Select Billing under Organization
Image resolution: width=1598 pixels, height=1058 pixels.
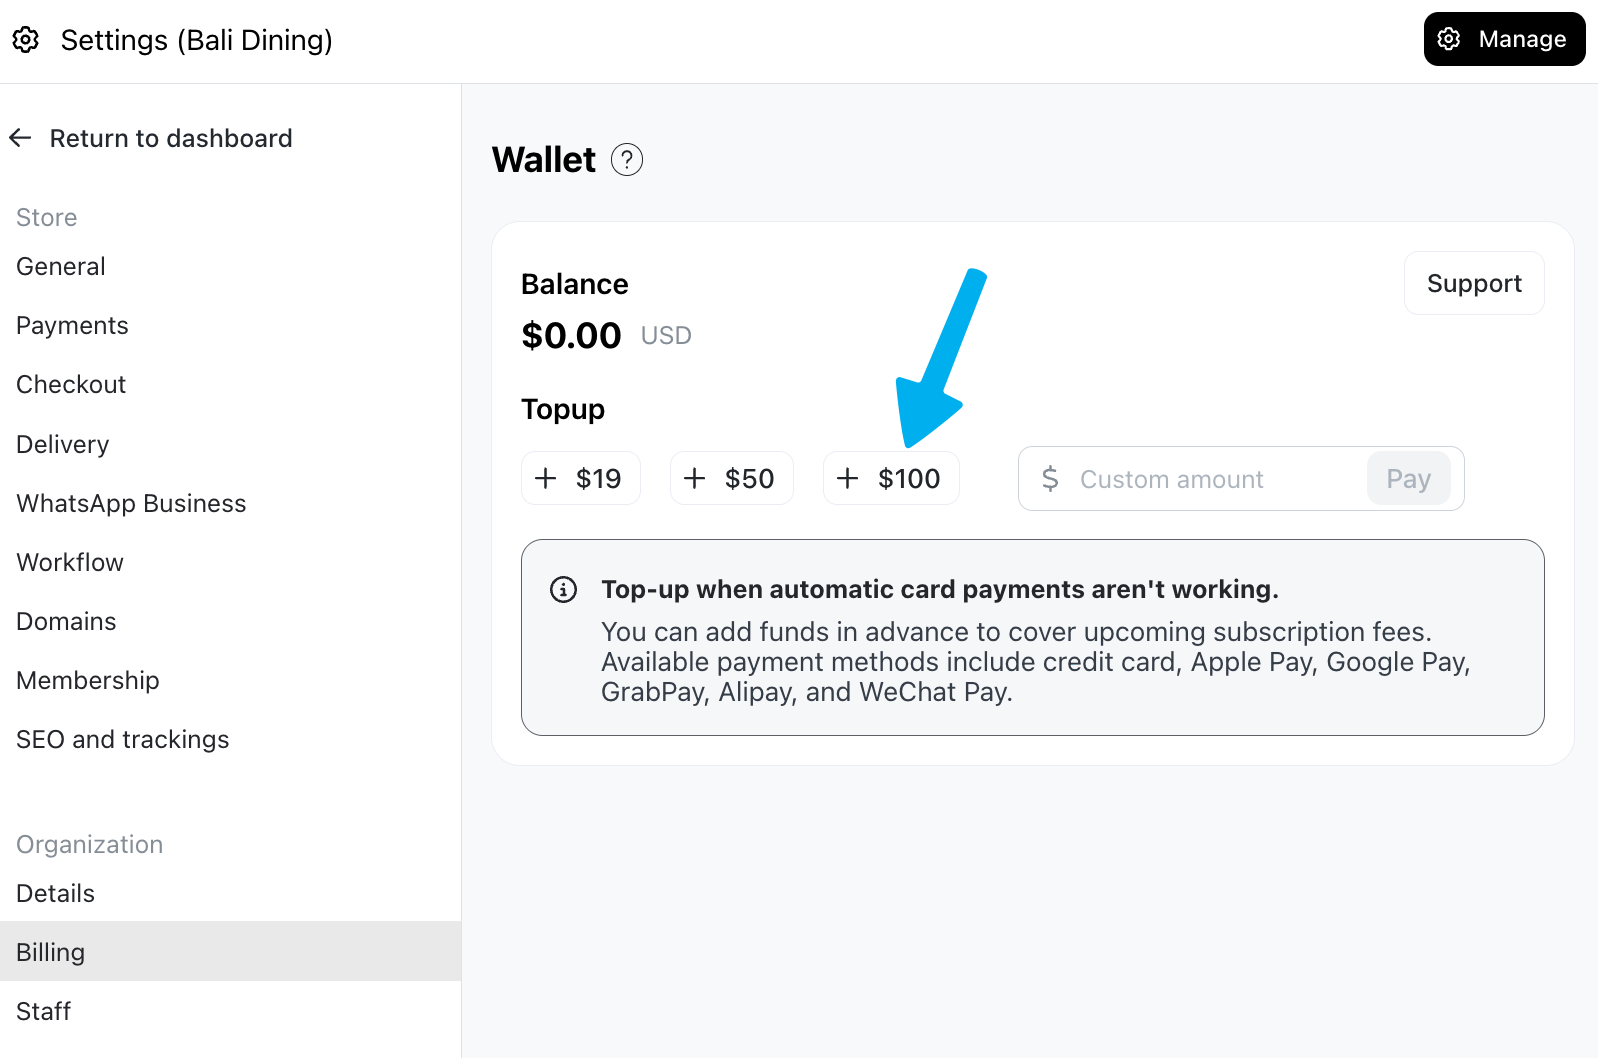coord(231,952)
